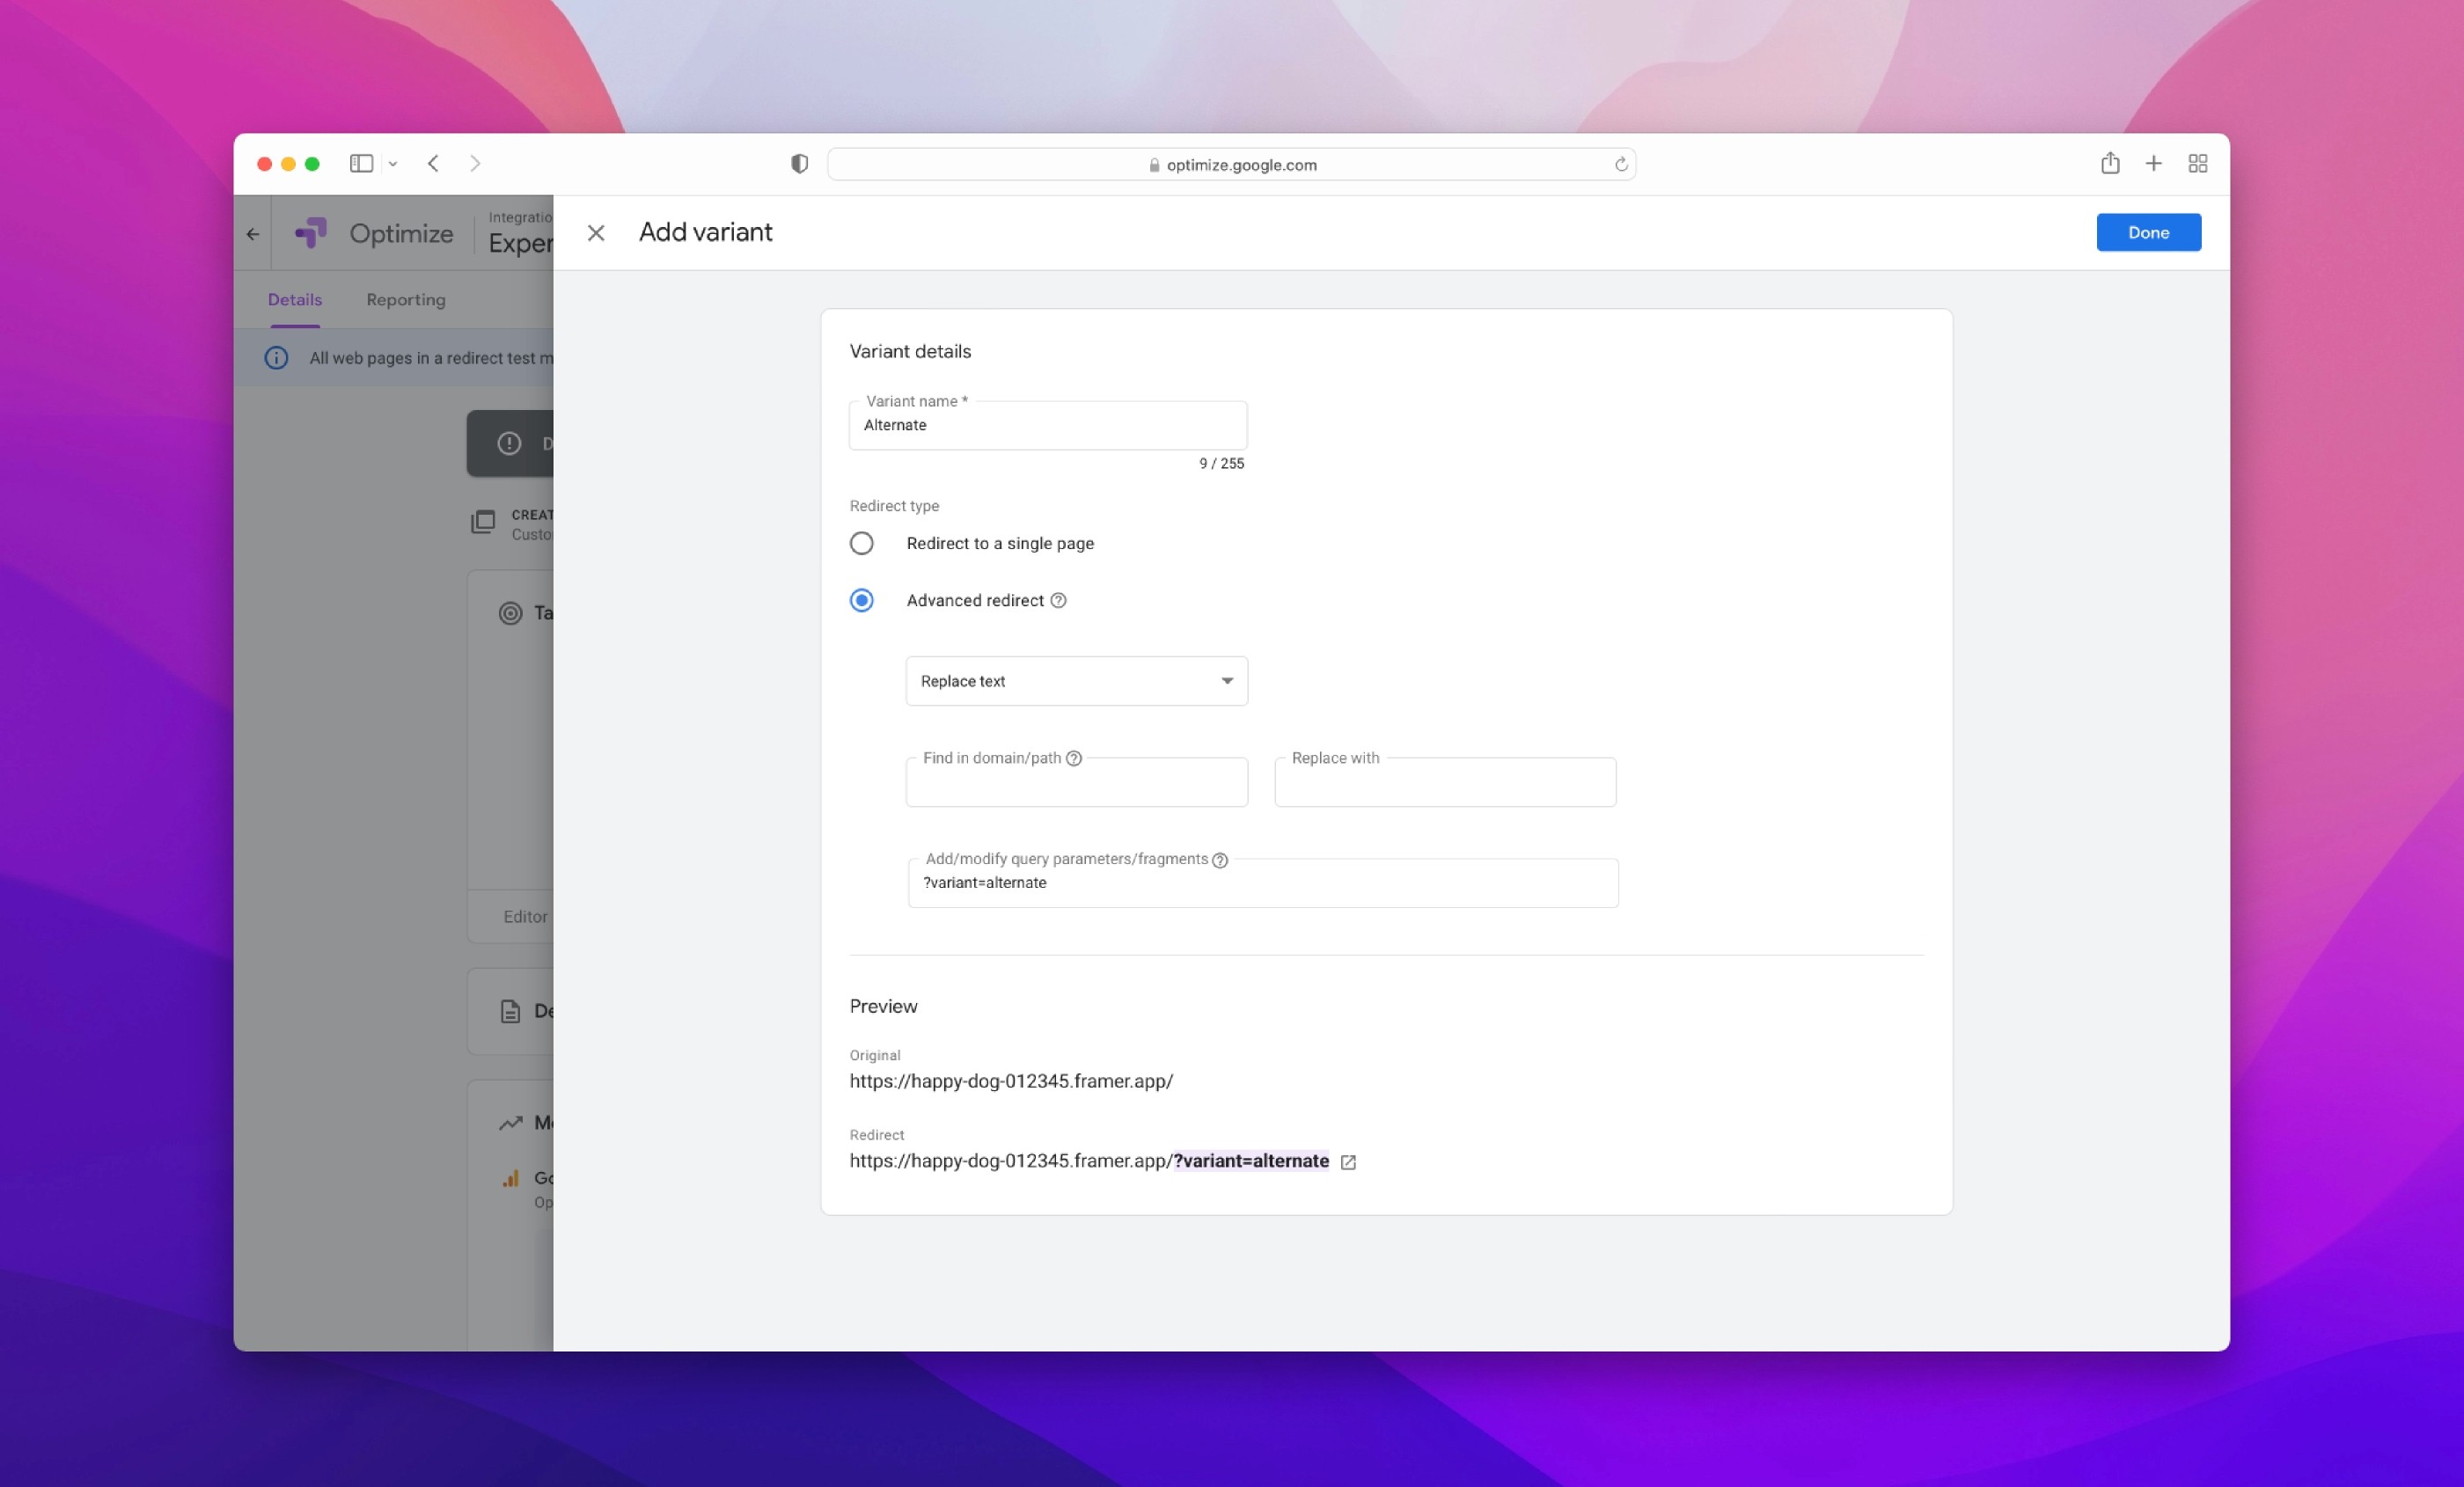2464x1487 pixels.
Task: Open Safari tab overview grid icon
Action: click(2197, 163)
